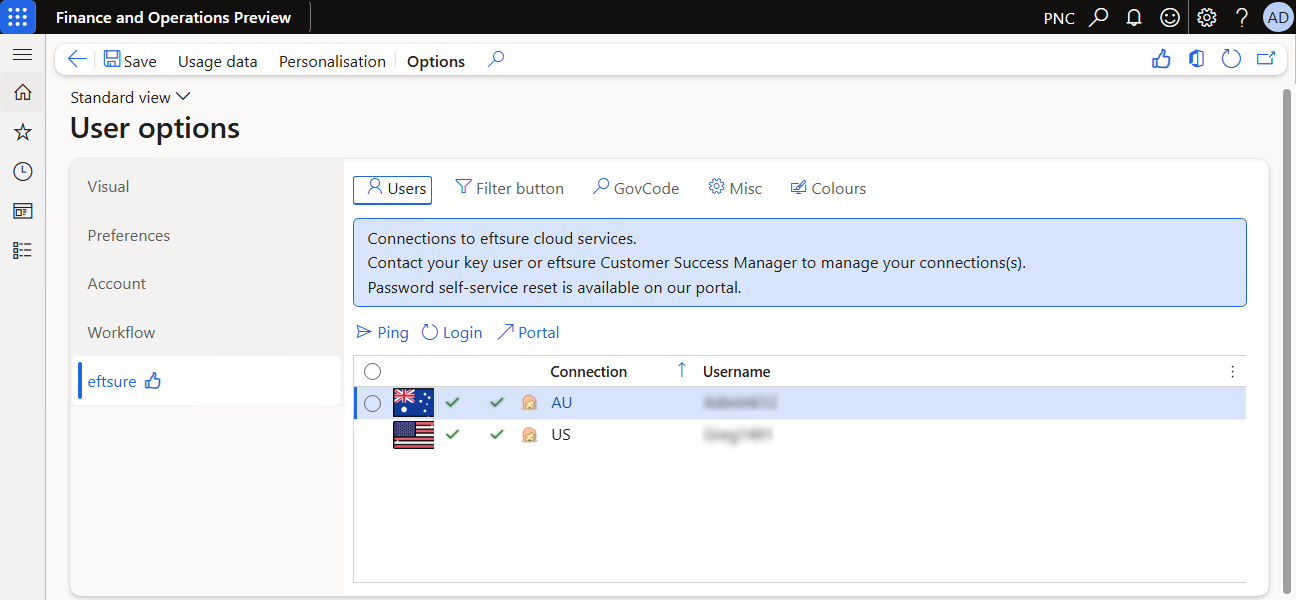Click the Australian flag in the AU row
This screenshot has width=1296, height=600.
(413, 402)
